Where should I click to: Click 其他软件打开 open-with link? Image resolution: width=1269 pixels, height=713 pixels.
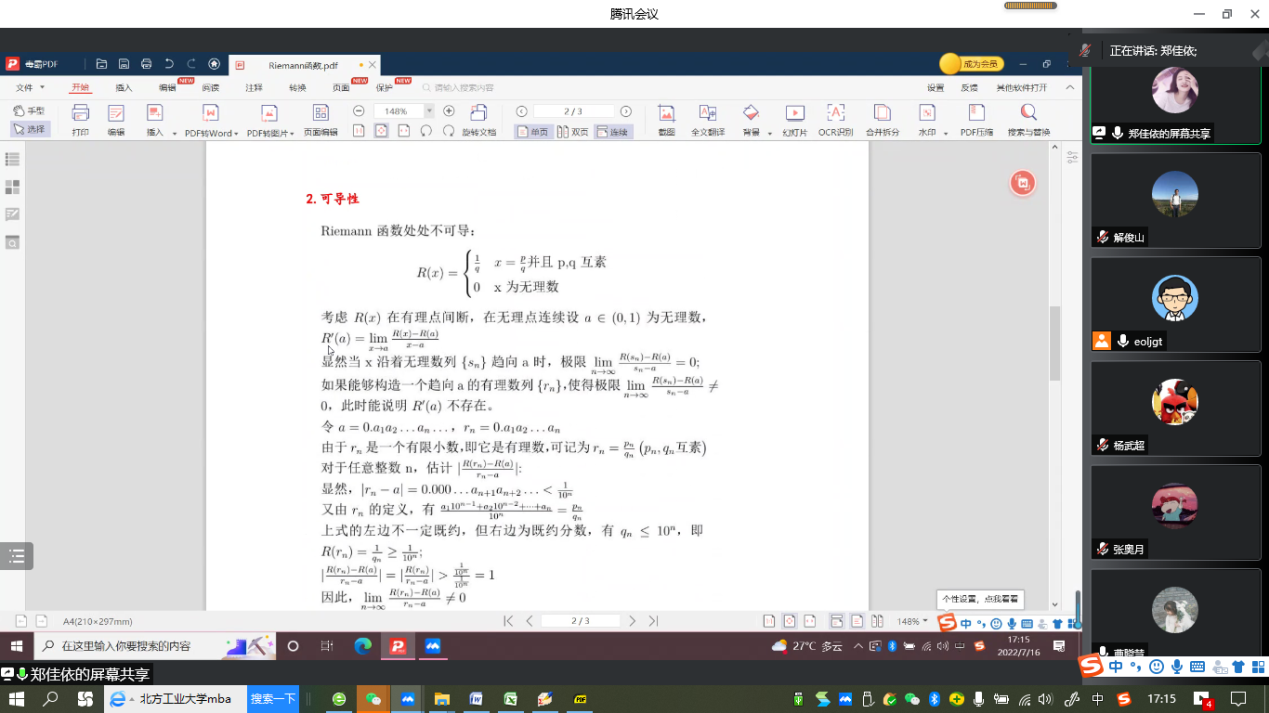(1021, 88)
